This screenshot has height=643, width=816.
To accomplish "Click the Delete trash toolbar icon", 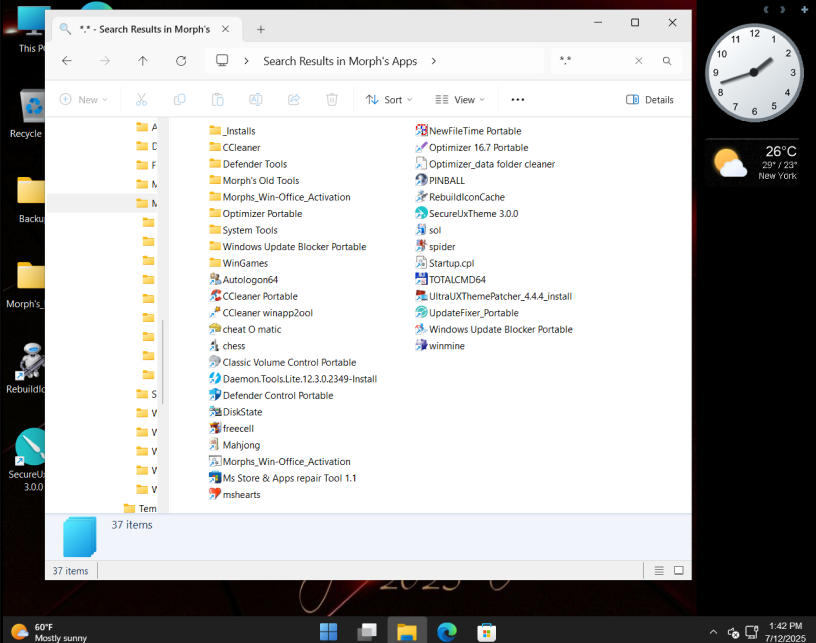I will (x=332, y=99).
